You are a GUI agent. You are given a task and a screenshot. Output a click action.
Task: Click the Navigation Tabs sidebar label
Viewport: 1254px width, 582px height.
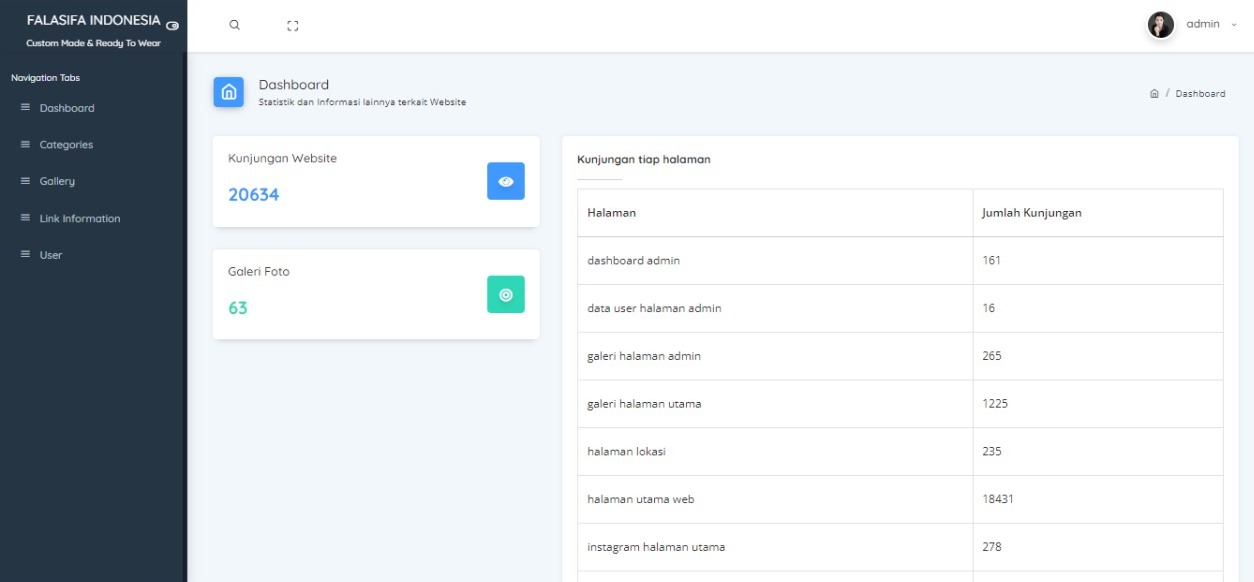click(x=45, y=77)
